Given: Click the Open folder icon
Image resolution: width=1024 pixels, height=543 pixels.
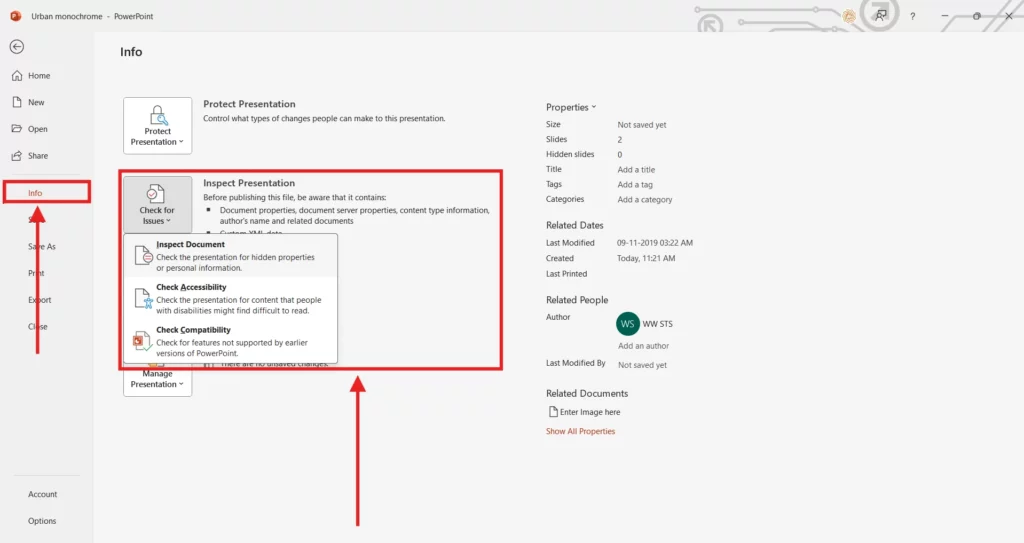Looking at the screenshot, I should (x=17, y=129).
